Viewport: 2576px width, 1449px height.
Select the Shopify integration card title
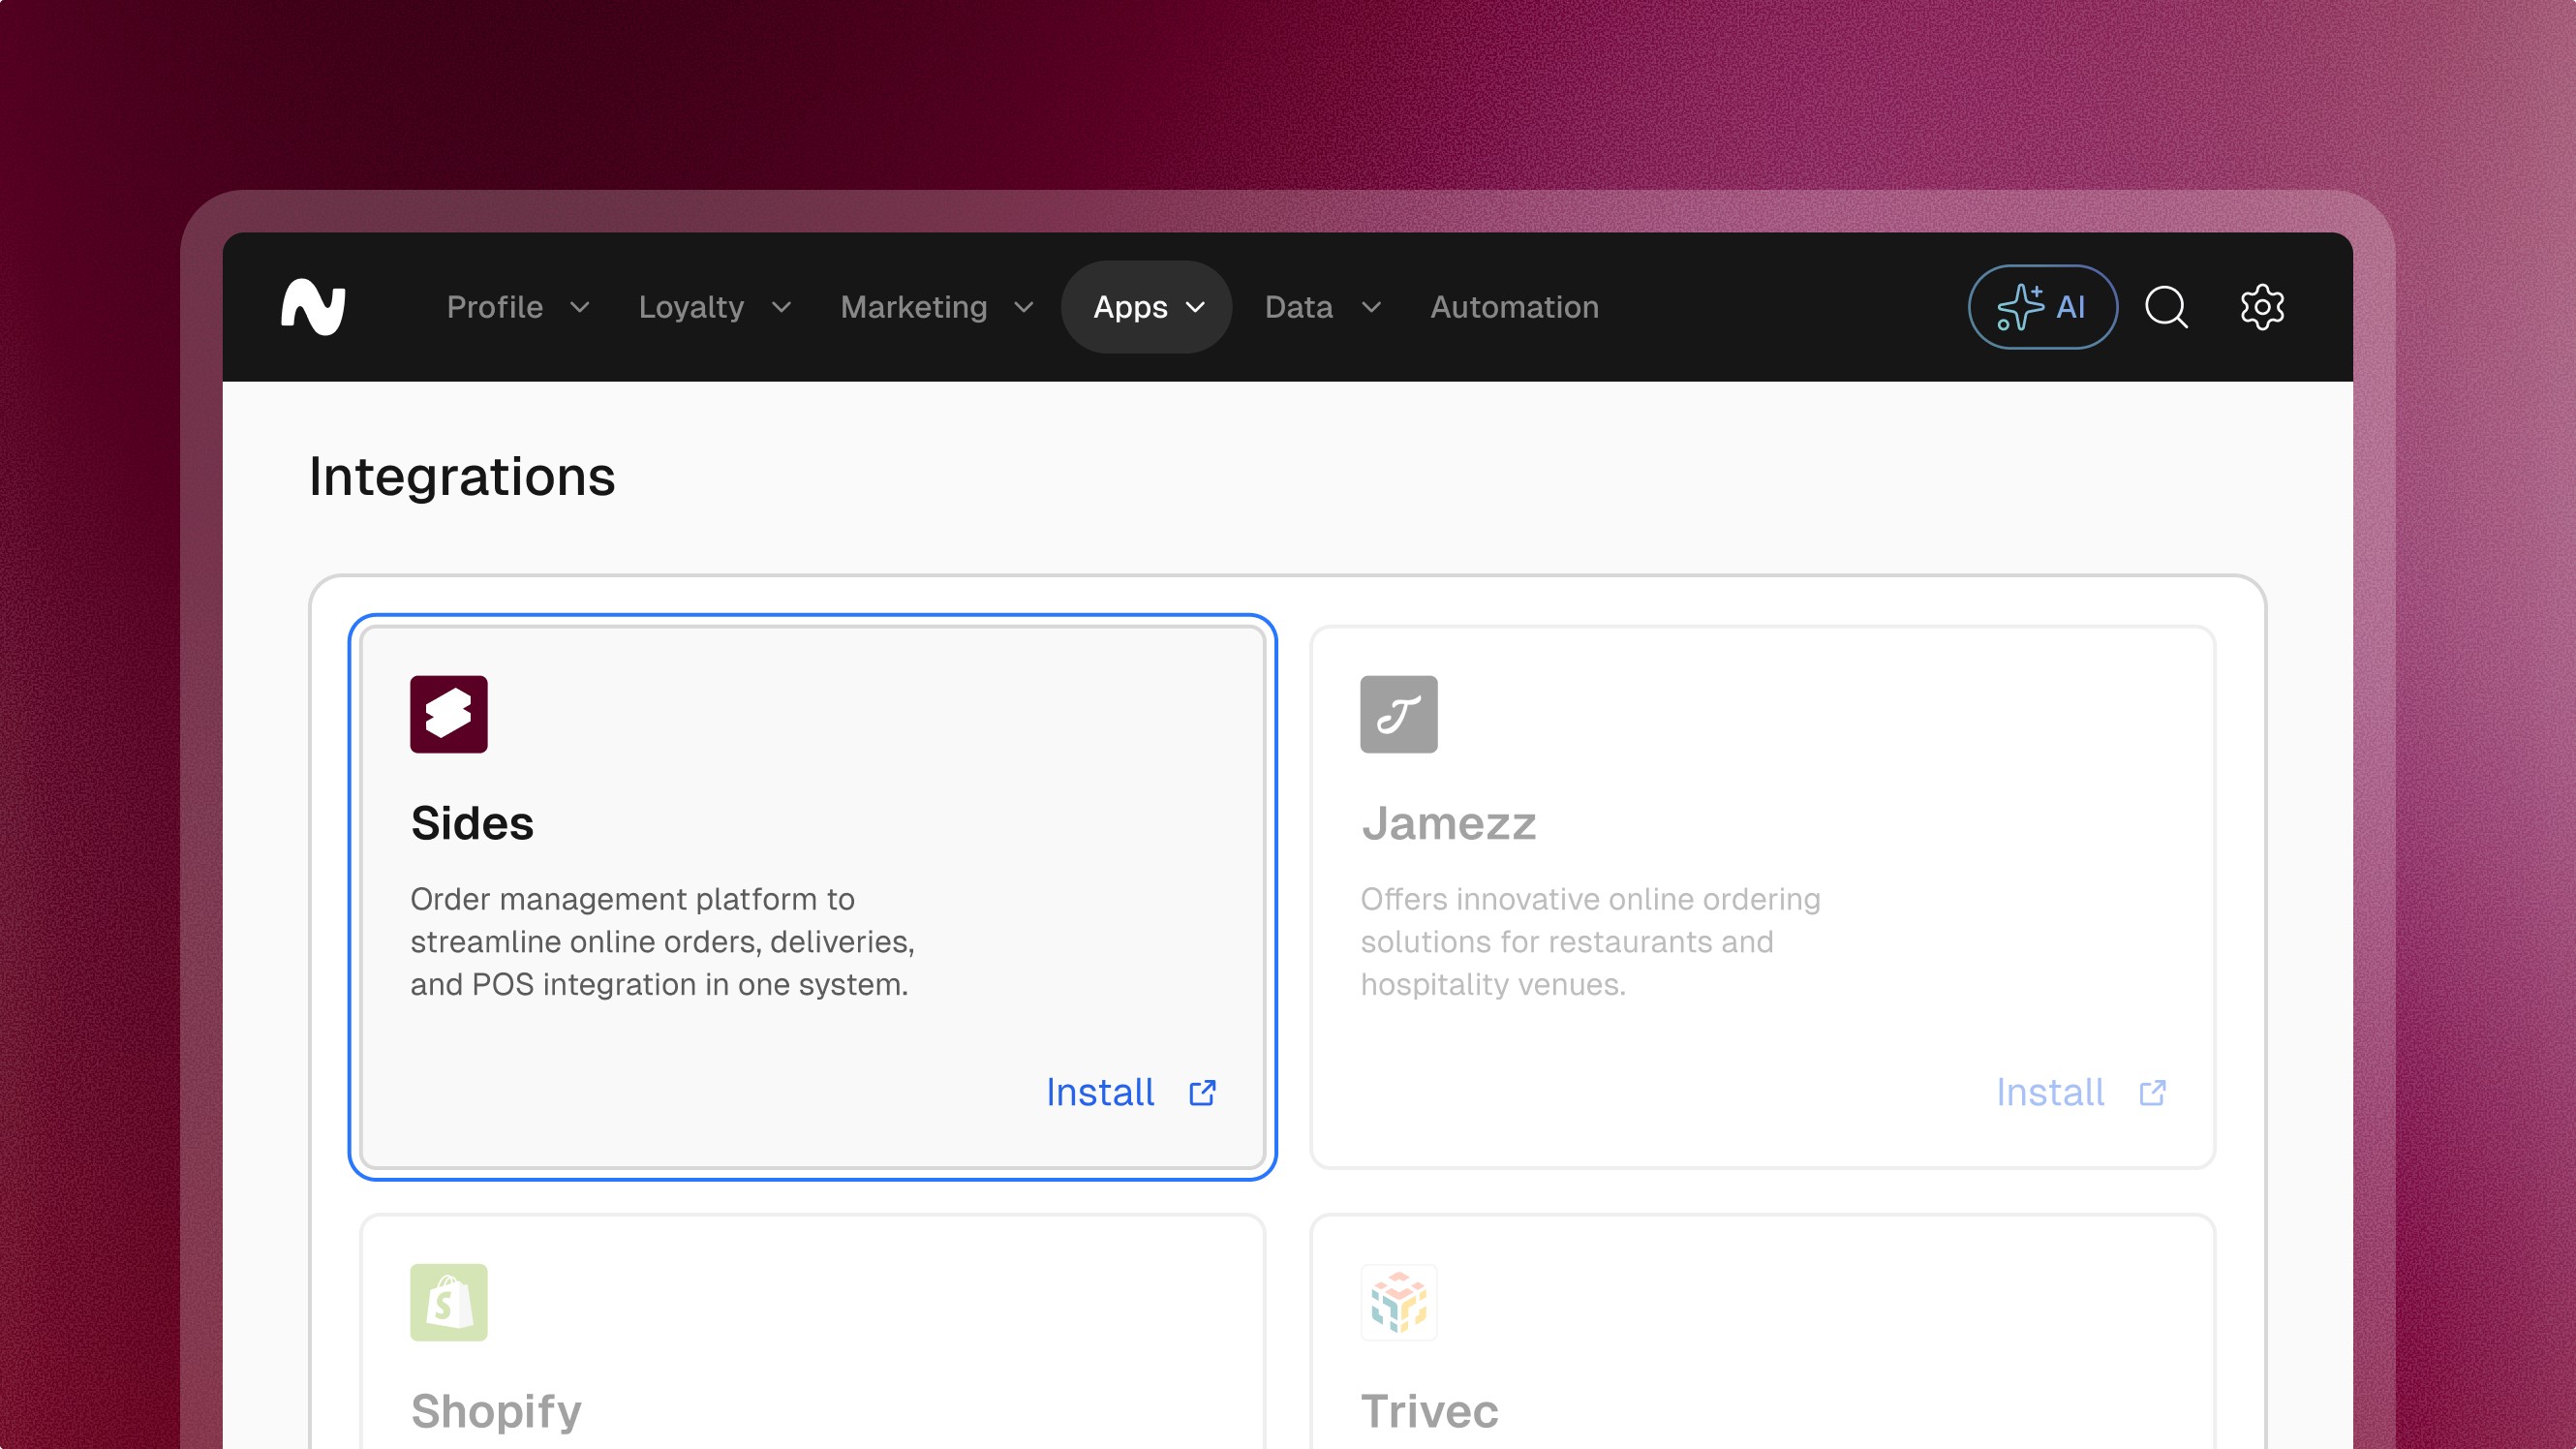(x=496, y=1411)
